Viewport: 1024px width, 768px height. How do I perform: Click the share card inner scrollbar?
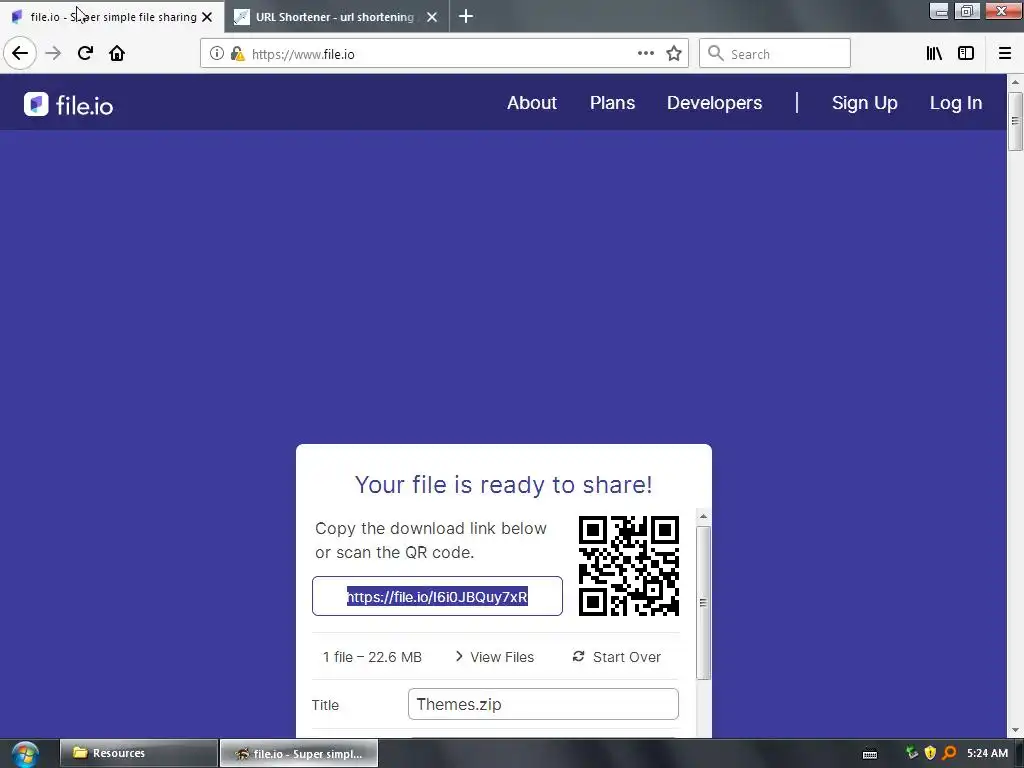click(703, 603)
